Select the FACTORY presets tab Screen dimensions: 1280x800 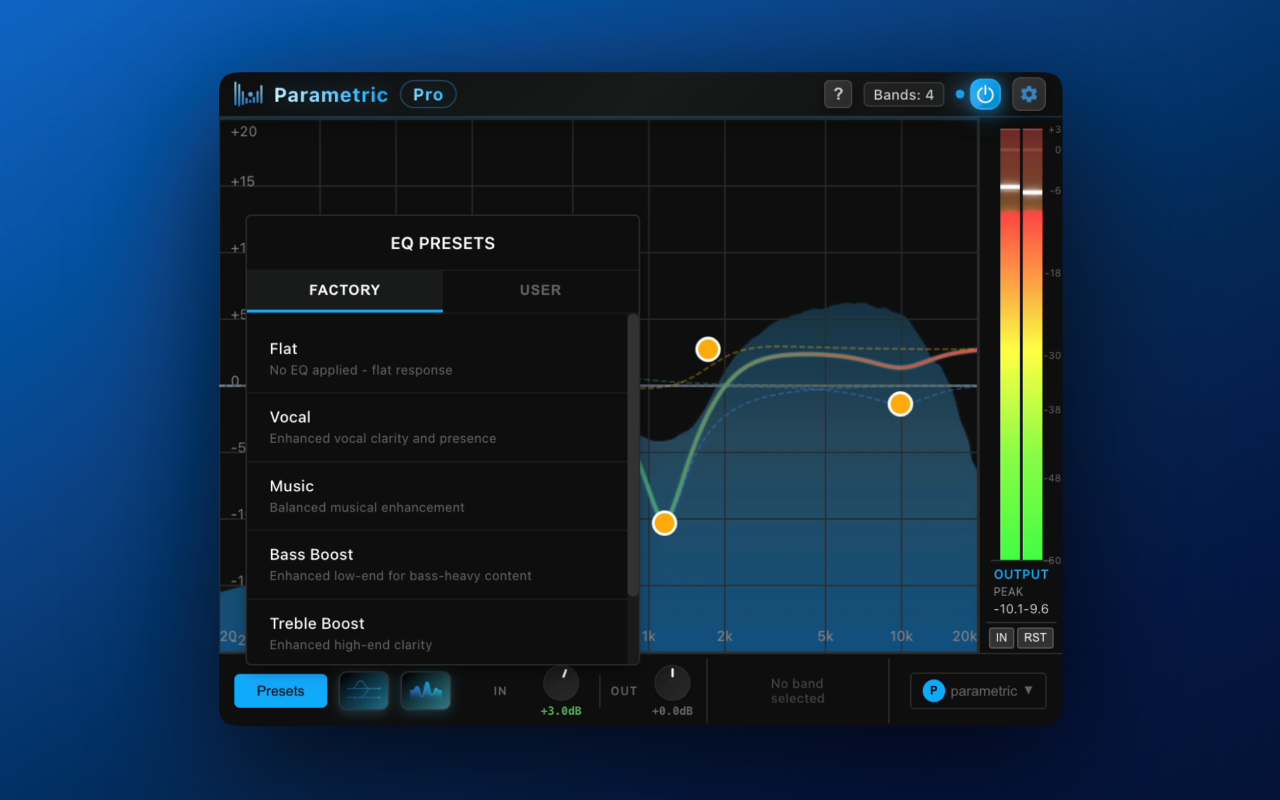coord(343,290)
